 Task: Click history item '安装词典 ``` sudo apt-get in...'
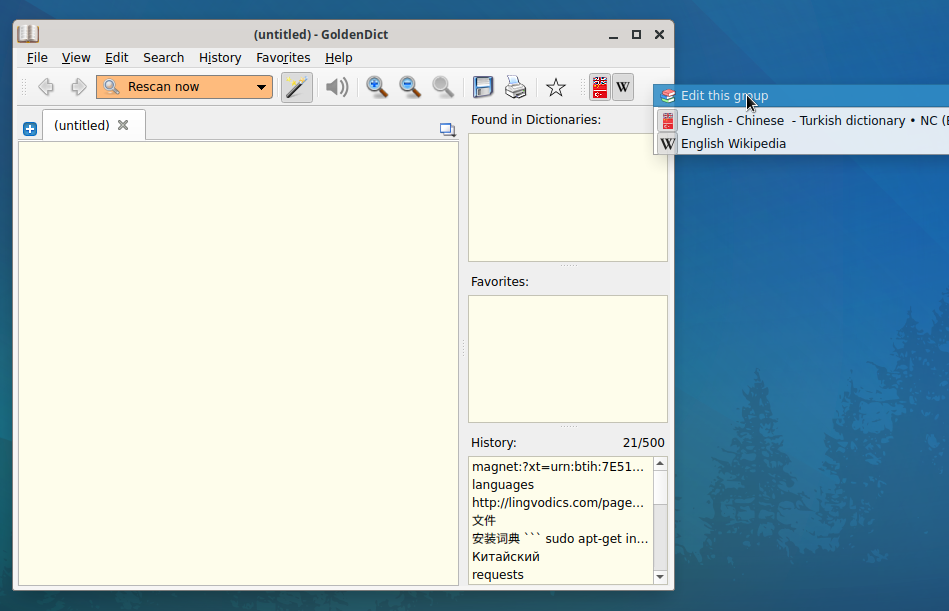(560, 538)
